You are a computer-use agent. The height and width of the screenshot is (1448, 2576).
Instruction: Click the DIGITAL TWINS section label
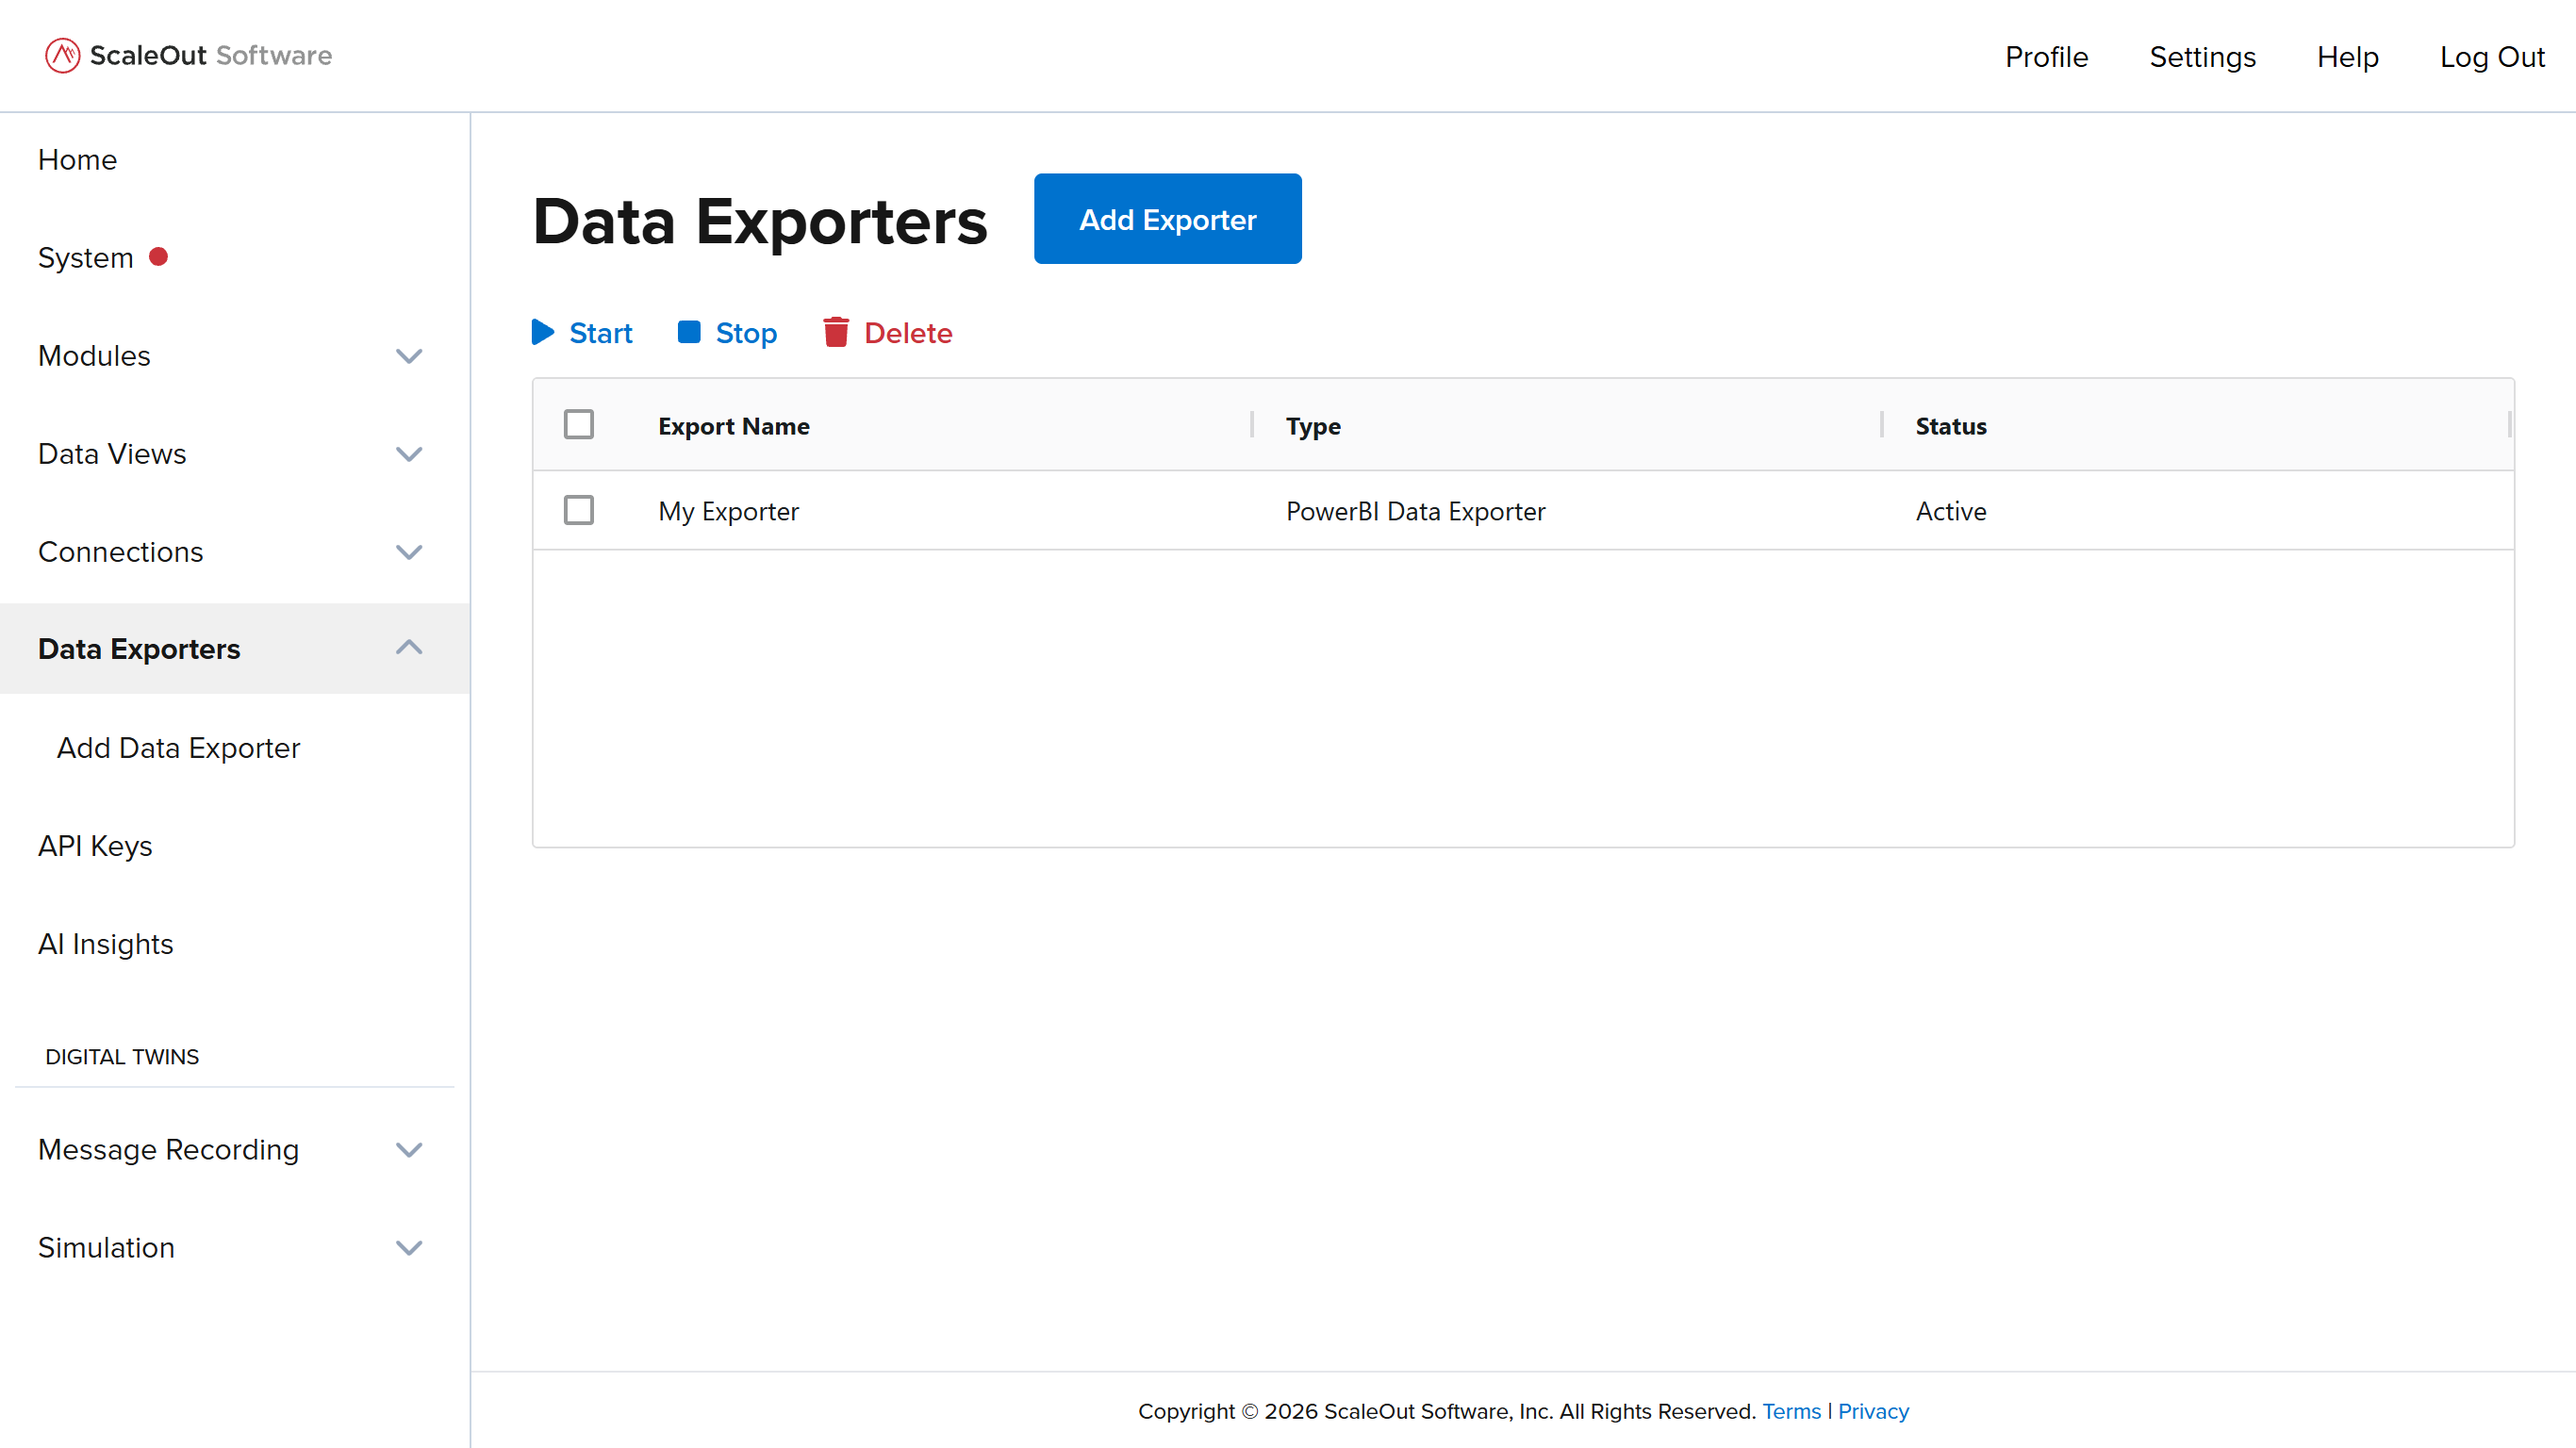point(122,1057)
